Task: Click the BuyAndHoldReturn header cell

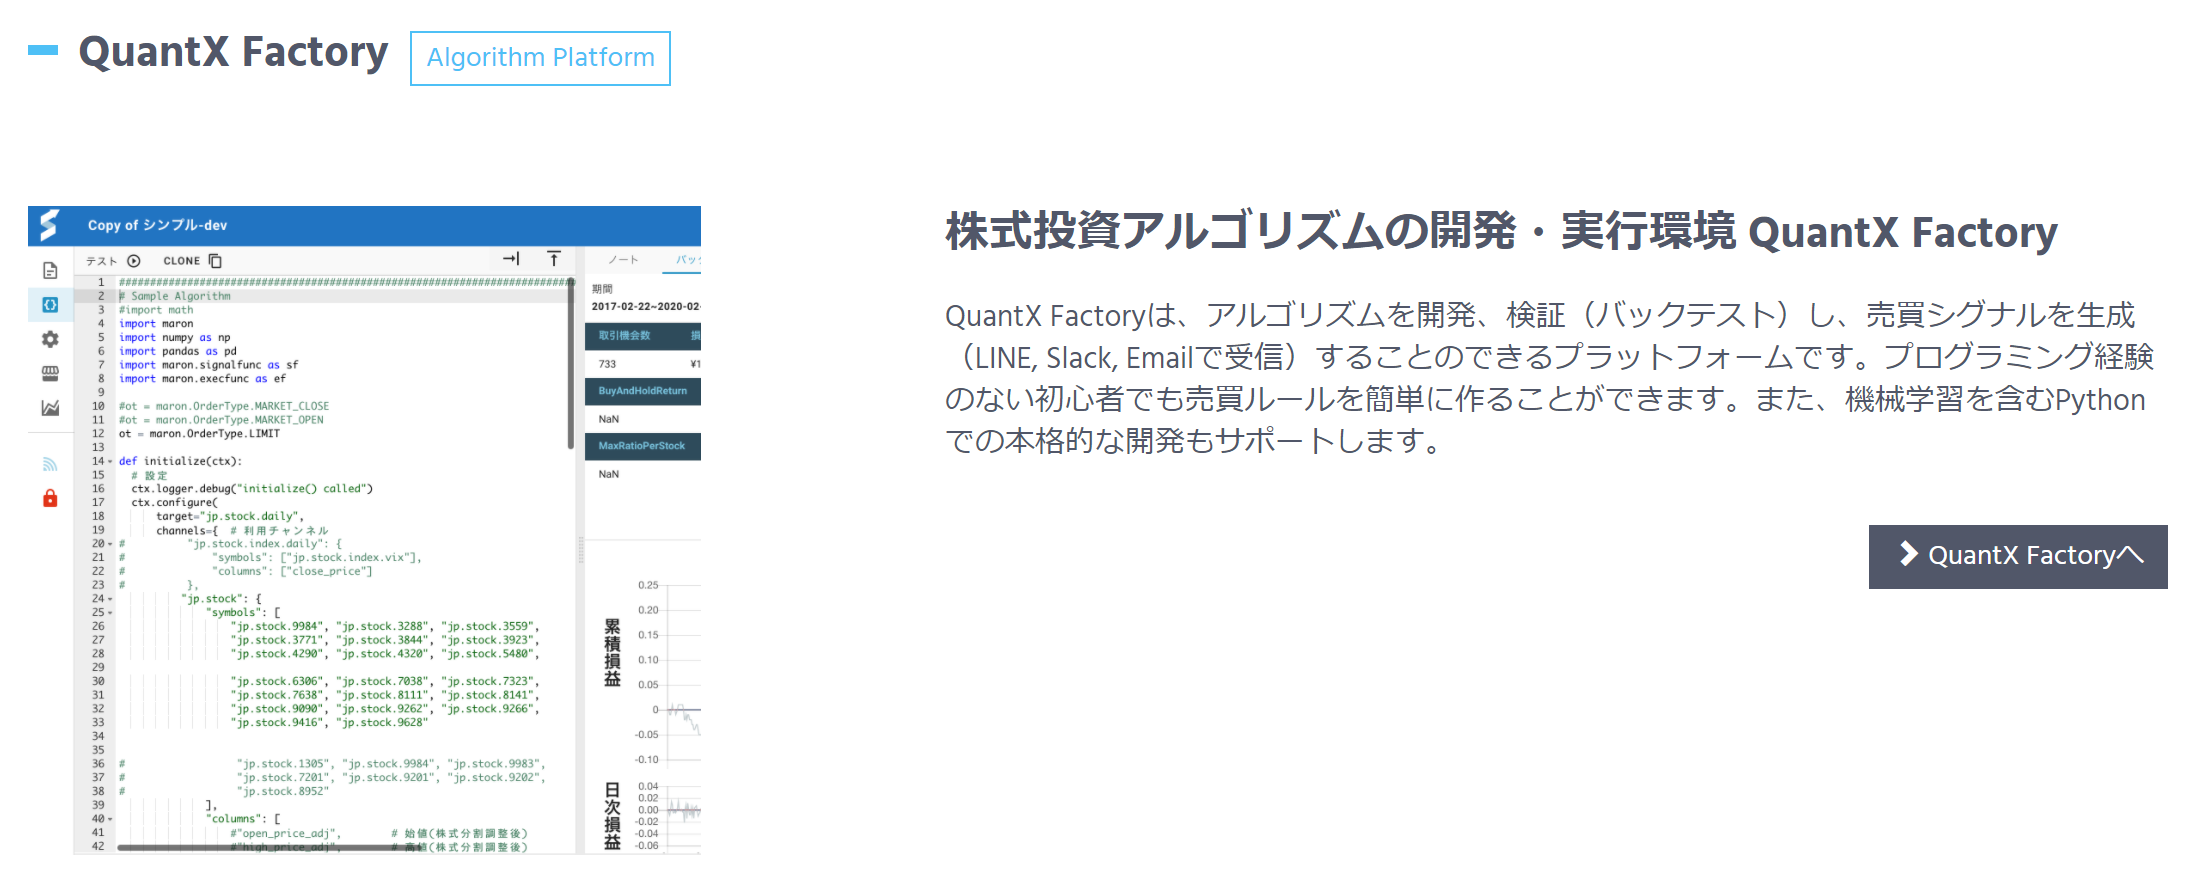Action: click(643, 391)
